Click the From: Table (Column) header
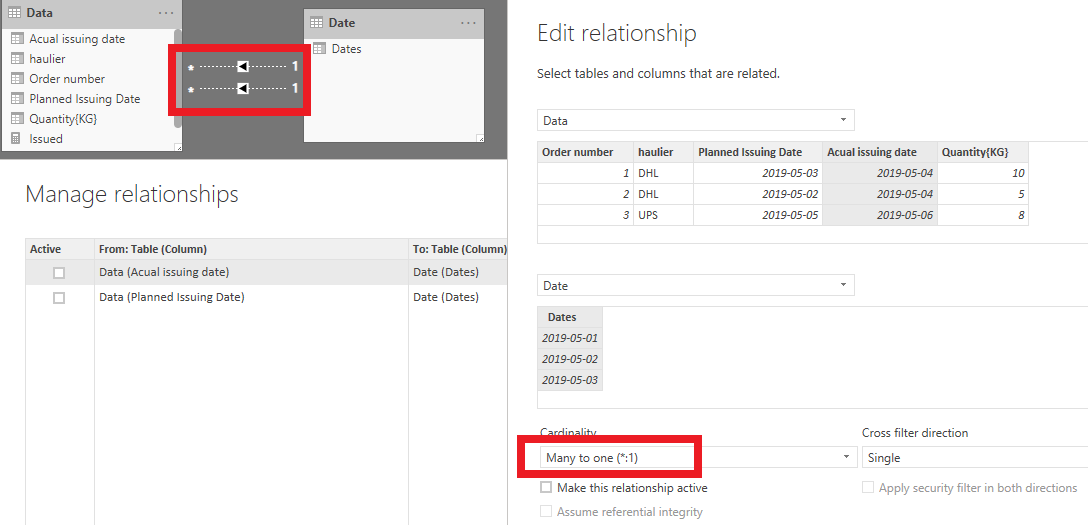 (251, 249)
